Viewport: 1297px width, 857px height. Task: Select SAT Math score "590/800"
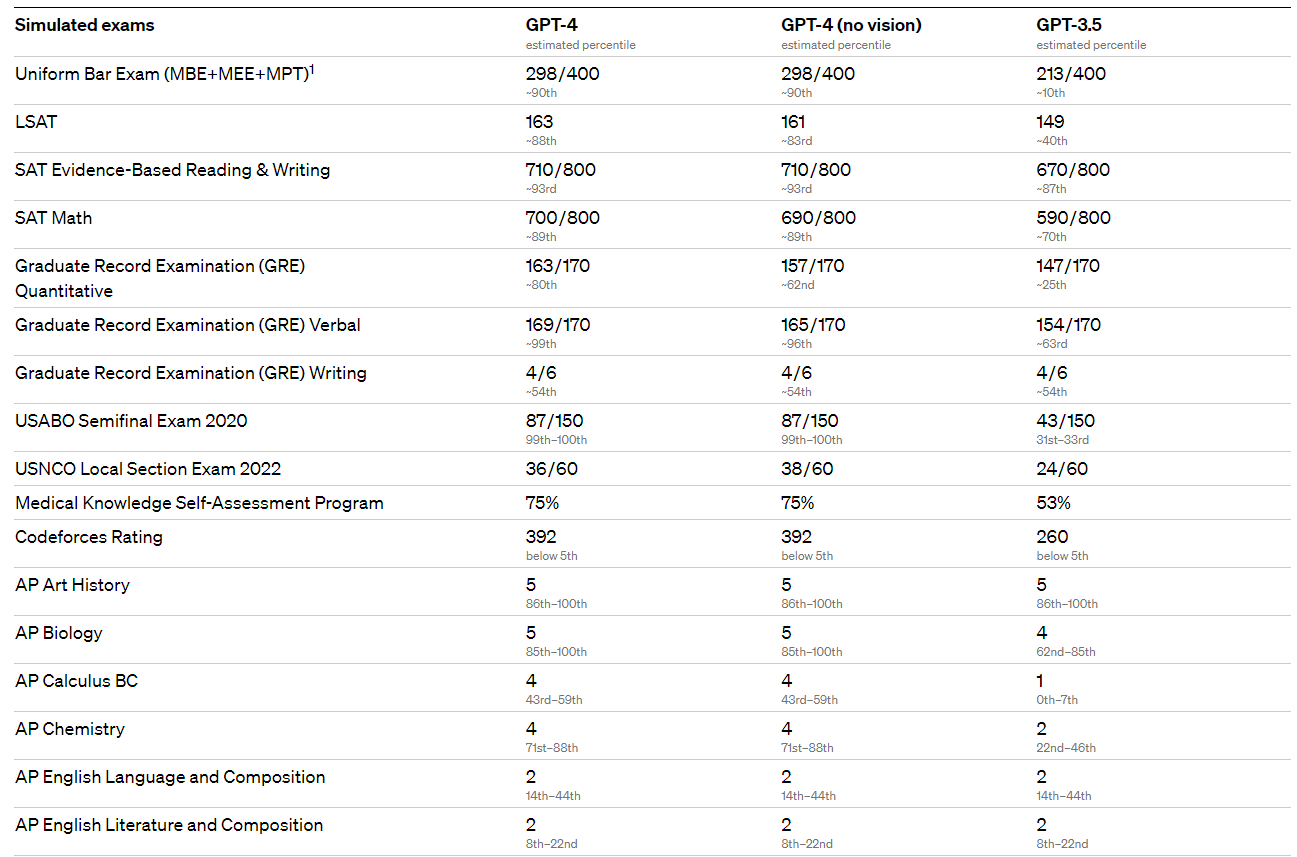(x=1073, y=218)
